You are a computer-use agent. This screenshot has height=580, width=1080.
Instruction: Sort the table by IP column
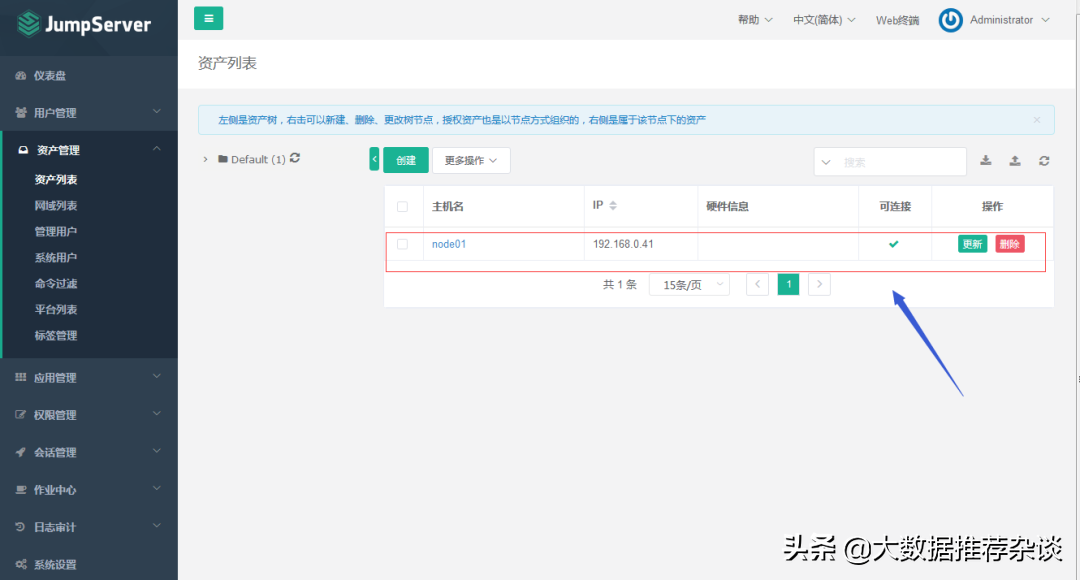pos(613,206)
